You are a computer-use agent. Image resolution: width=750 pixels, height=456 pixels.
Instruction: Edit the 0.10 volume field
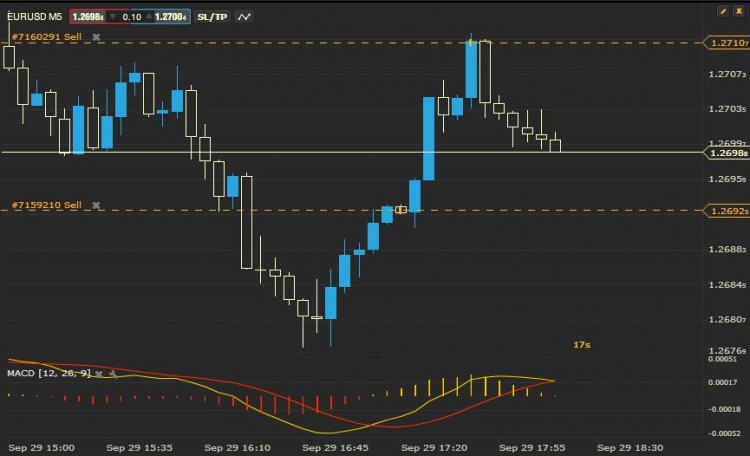point(131,17)
